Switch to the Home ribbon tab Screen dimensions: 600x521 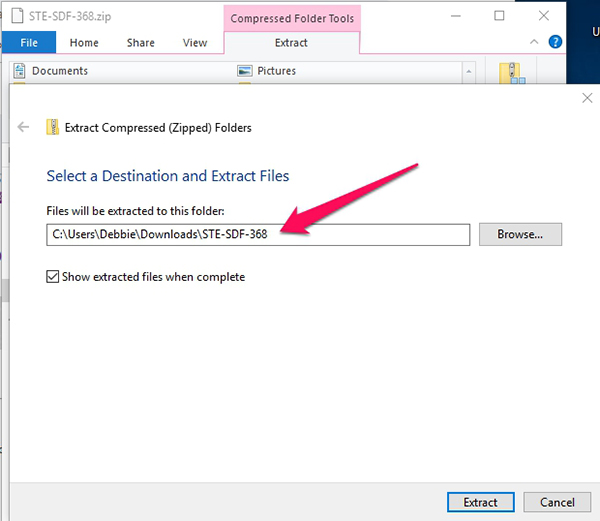pyautogui.click(x=84, y=43)
